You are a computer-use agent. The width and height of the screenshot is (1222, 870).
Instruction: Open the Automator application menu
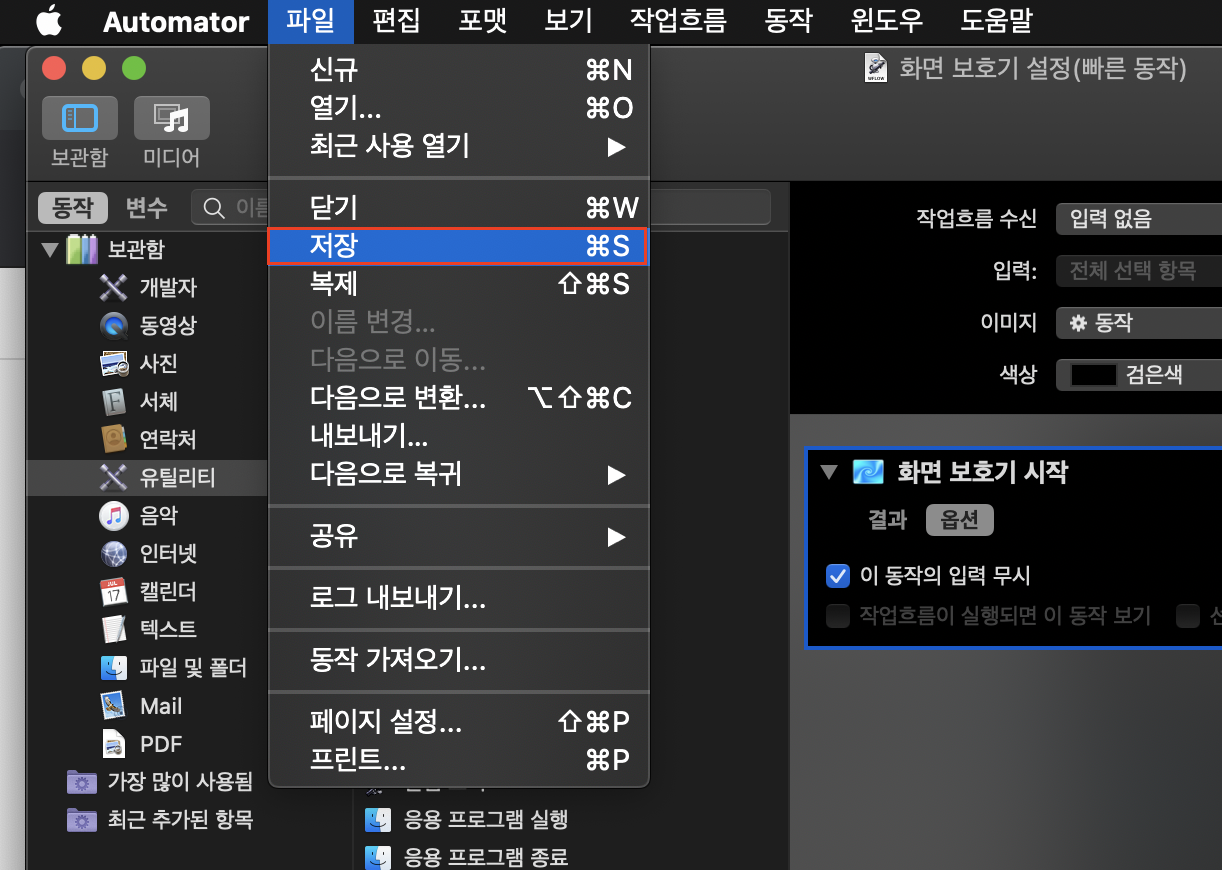tap(176, 20)
